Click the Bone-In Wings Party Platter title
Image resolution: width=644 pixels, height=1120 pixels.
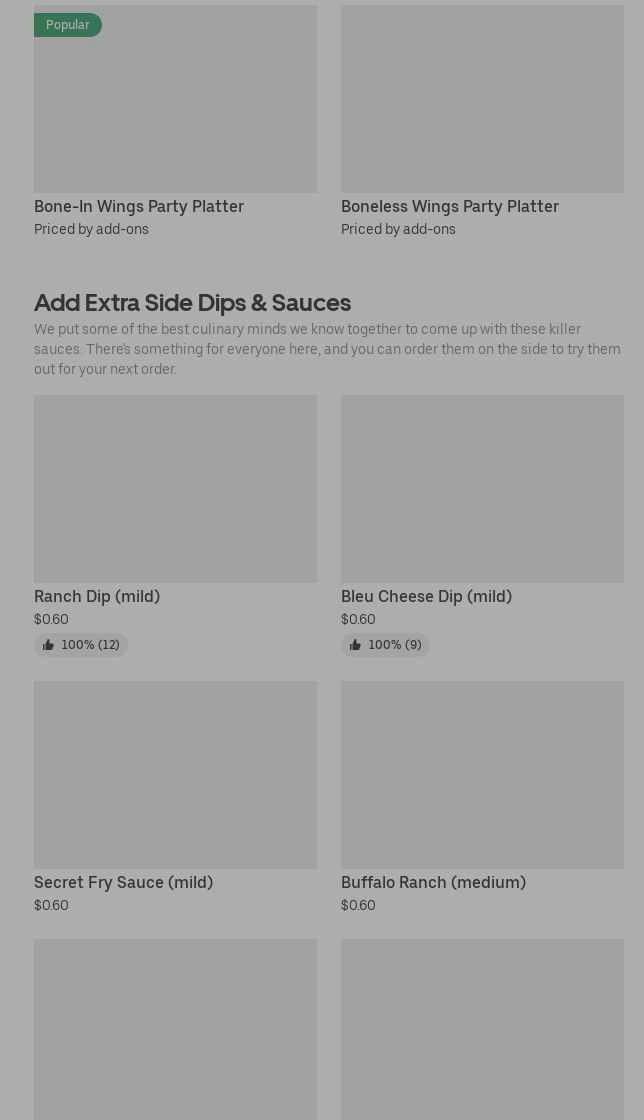[139, 206]
